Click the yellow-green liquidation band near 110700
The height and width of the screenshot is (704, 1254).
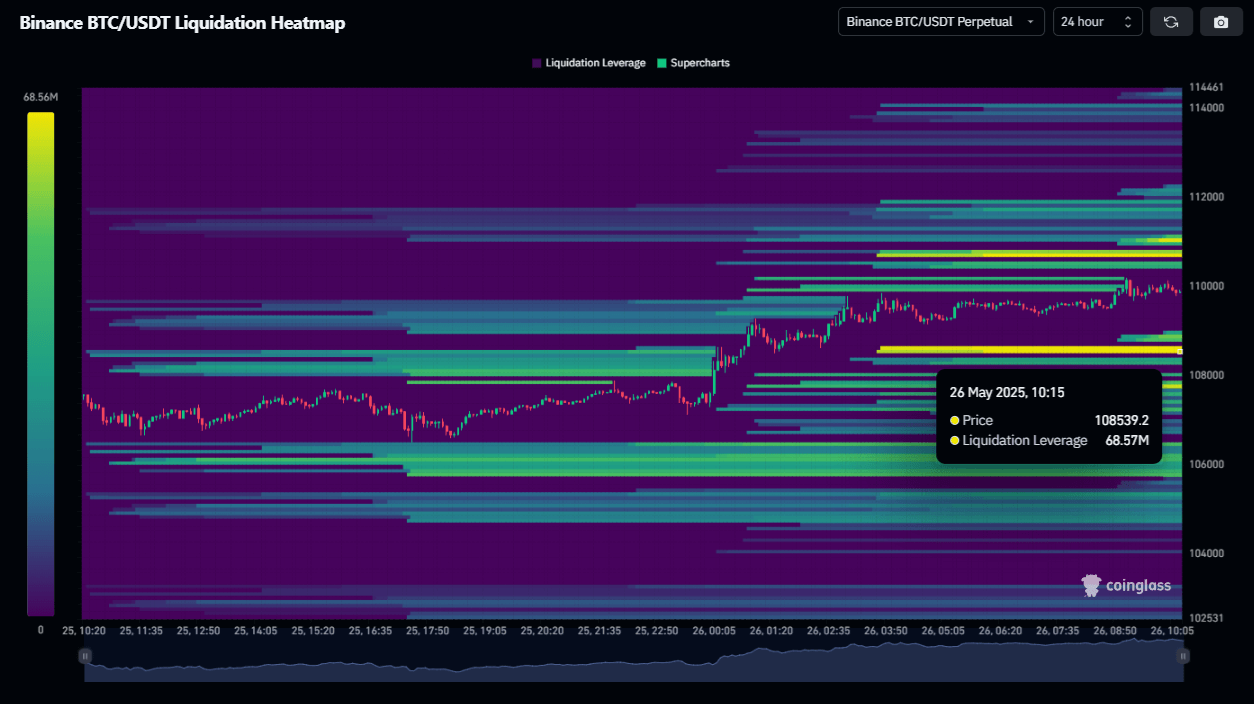pyautogui.click(x=1030, y=254)
